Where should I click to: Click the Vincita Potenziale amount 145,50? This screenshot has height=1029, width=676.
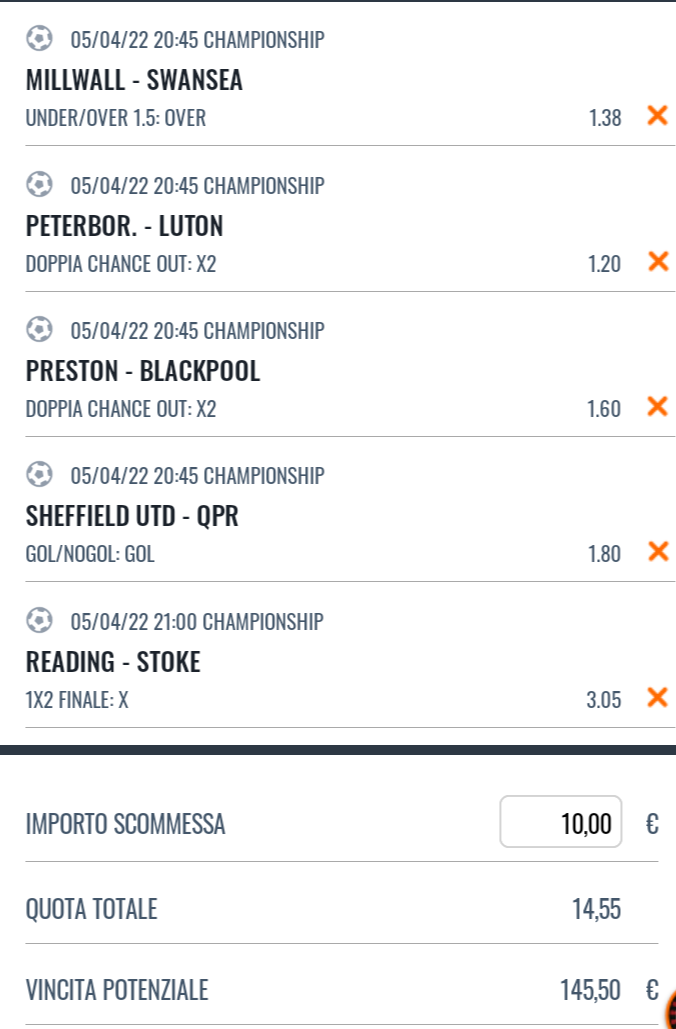[590, 990]
